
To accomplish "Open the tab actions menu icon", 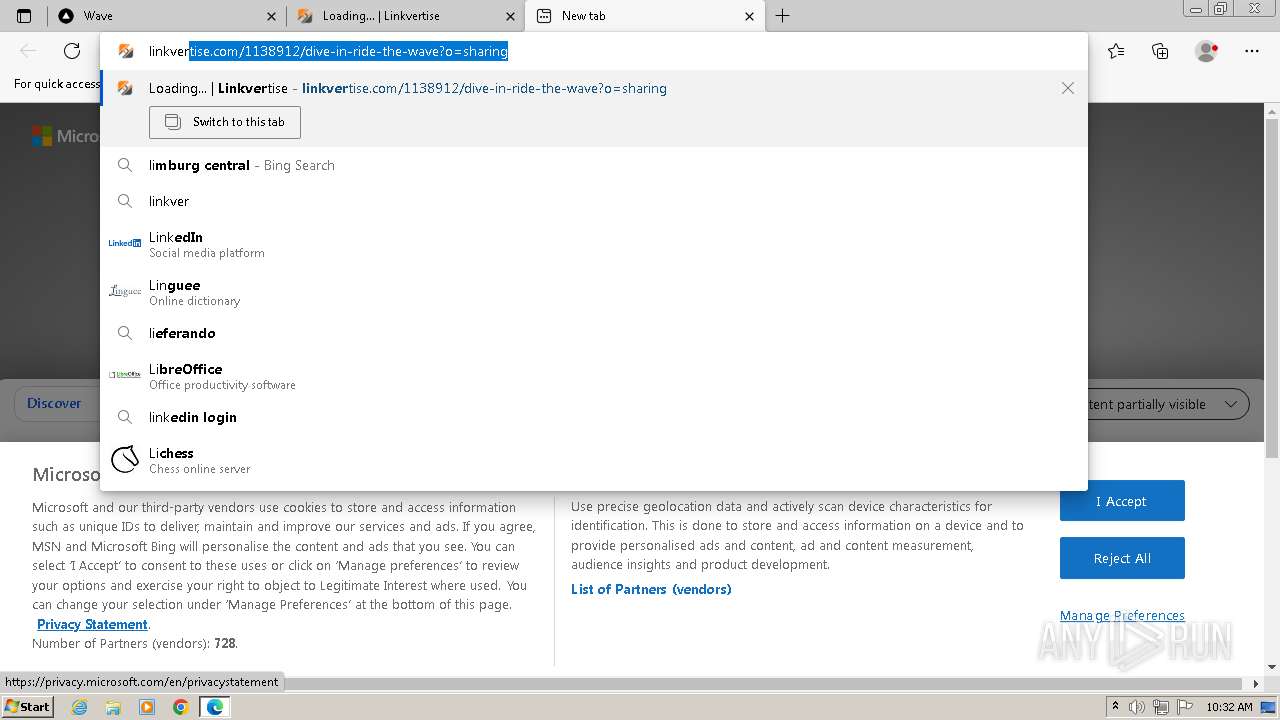I will click(24, 16).
